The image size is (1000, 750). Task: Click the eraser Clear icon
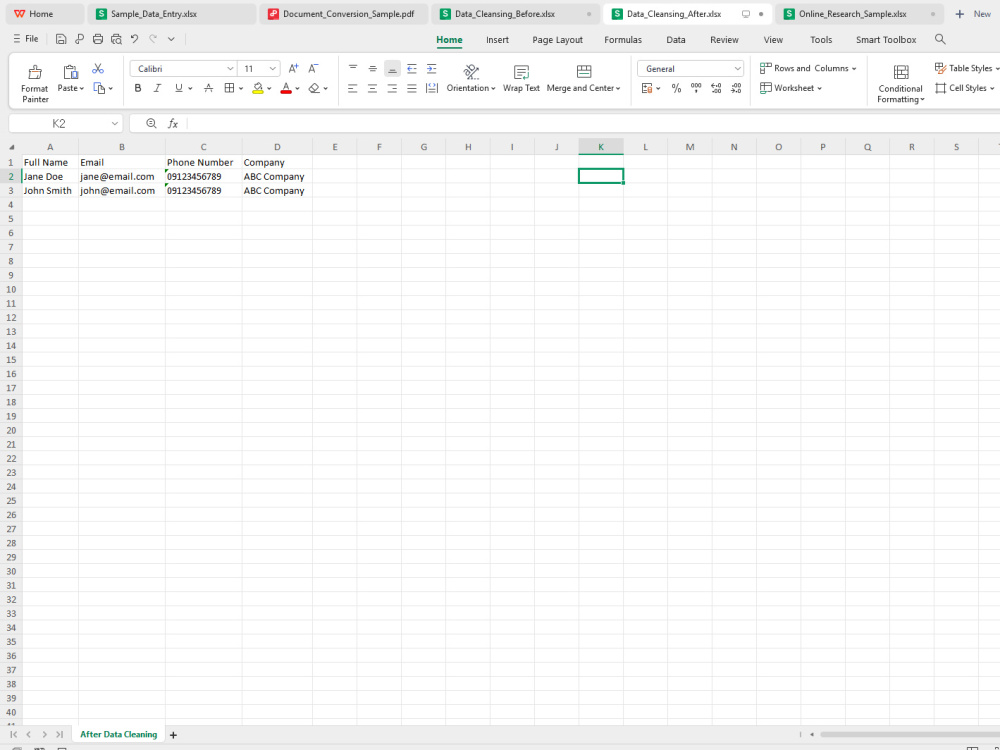tap(314, 88)
